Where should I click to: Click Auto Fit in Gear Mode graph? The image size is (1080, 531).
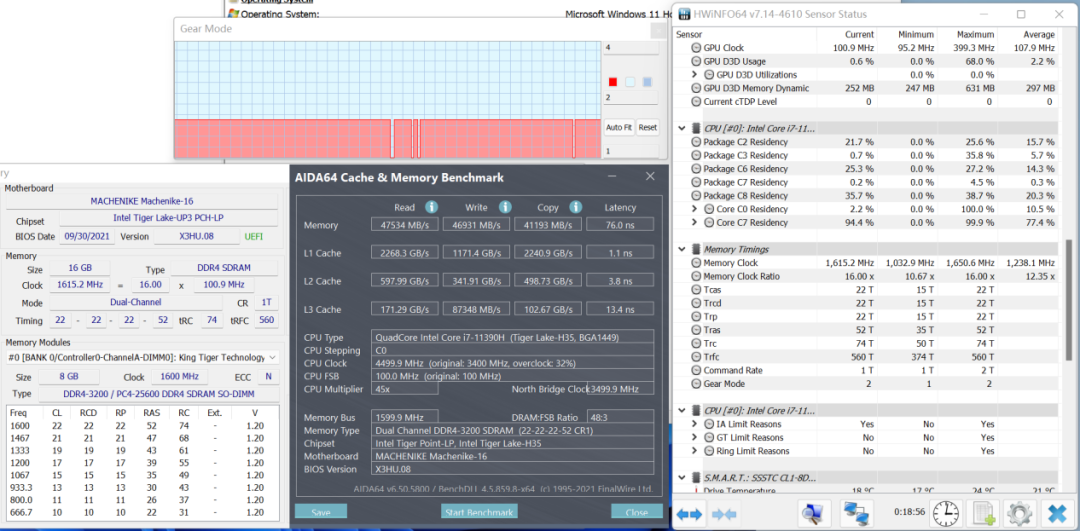click(x=619, y=127)
